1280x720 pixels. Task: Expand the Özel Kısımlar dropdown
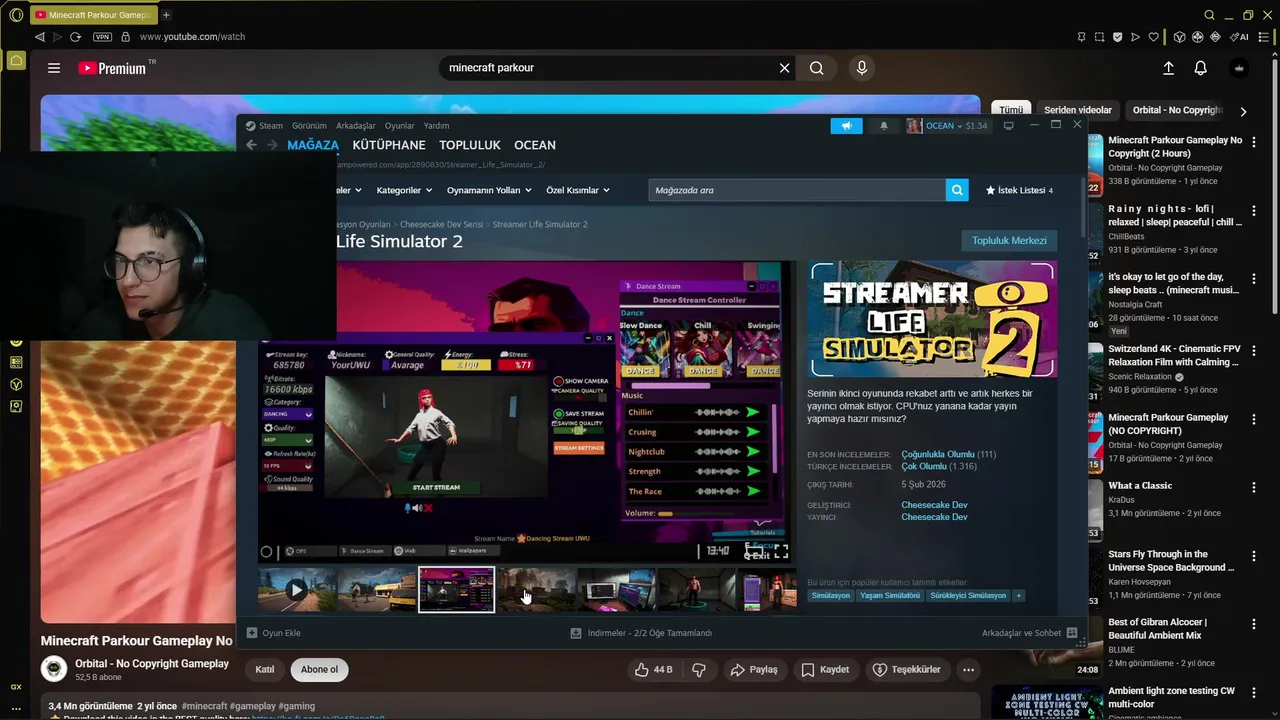tap(577, 190)
